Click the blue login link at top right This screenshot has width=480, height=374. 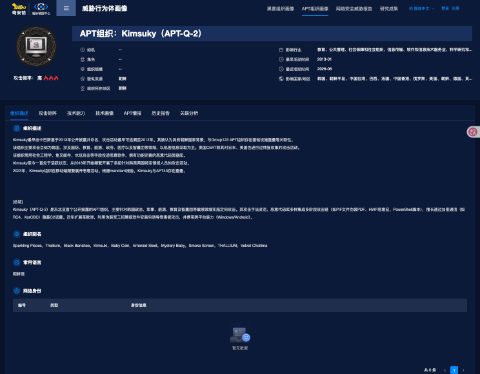click(445, 8)
